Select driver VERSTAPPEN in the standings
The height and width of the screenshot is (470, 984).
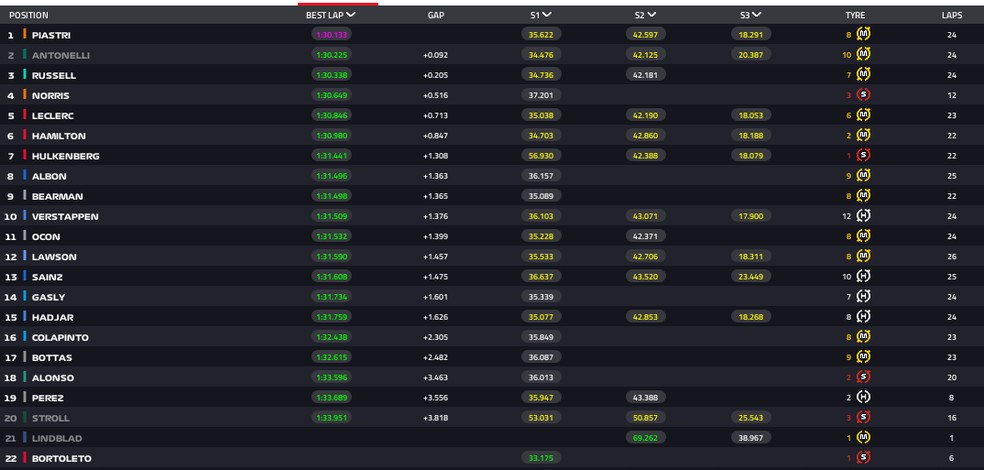click(x=64, y=216)
